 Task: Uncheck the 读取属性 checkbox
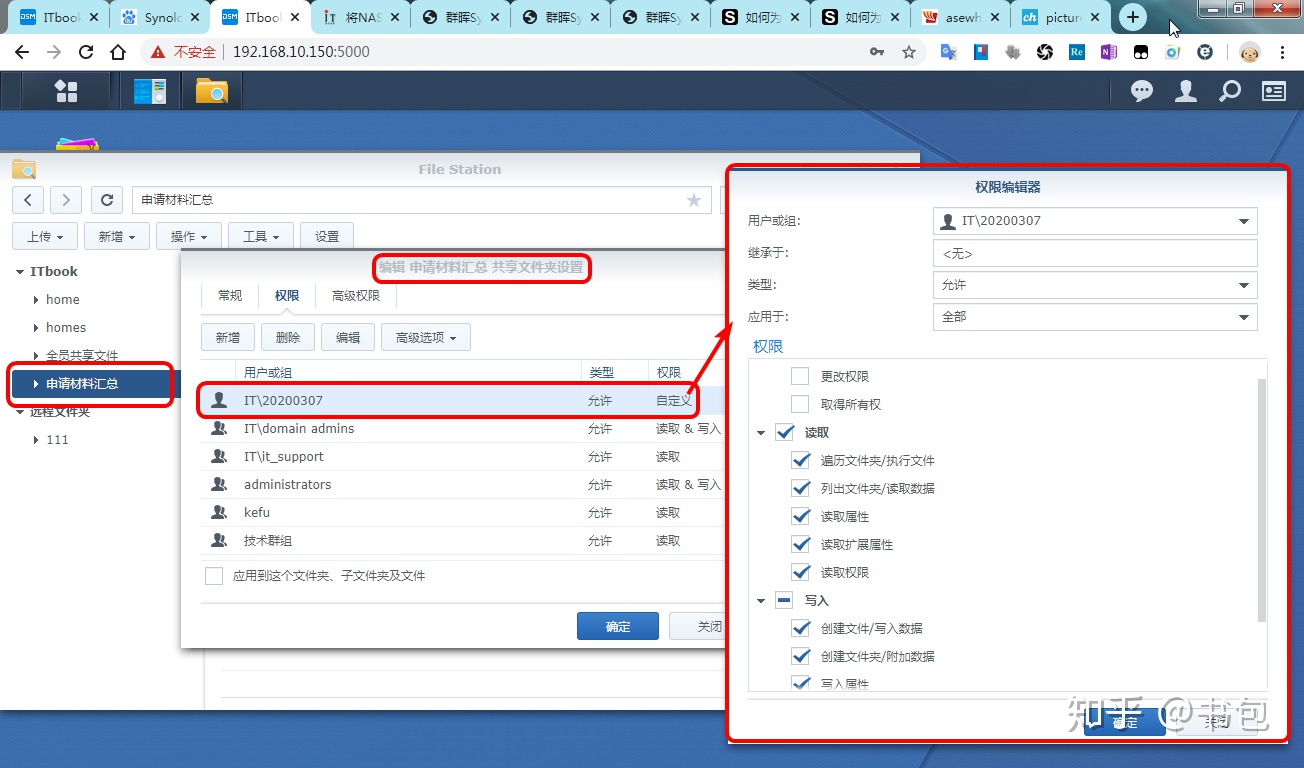(x=800, y=516)
